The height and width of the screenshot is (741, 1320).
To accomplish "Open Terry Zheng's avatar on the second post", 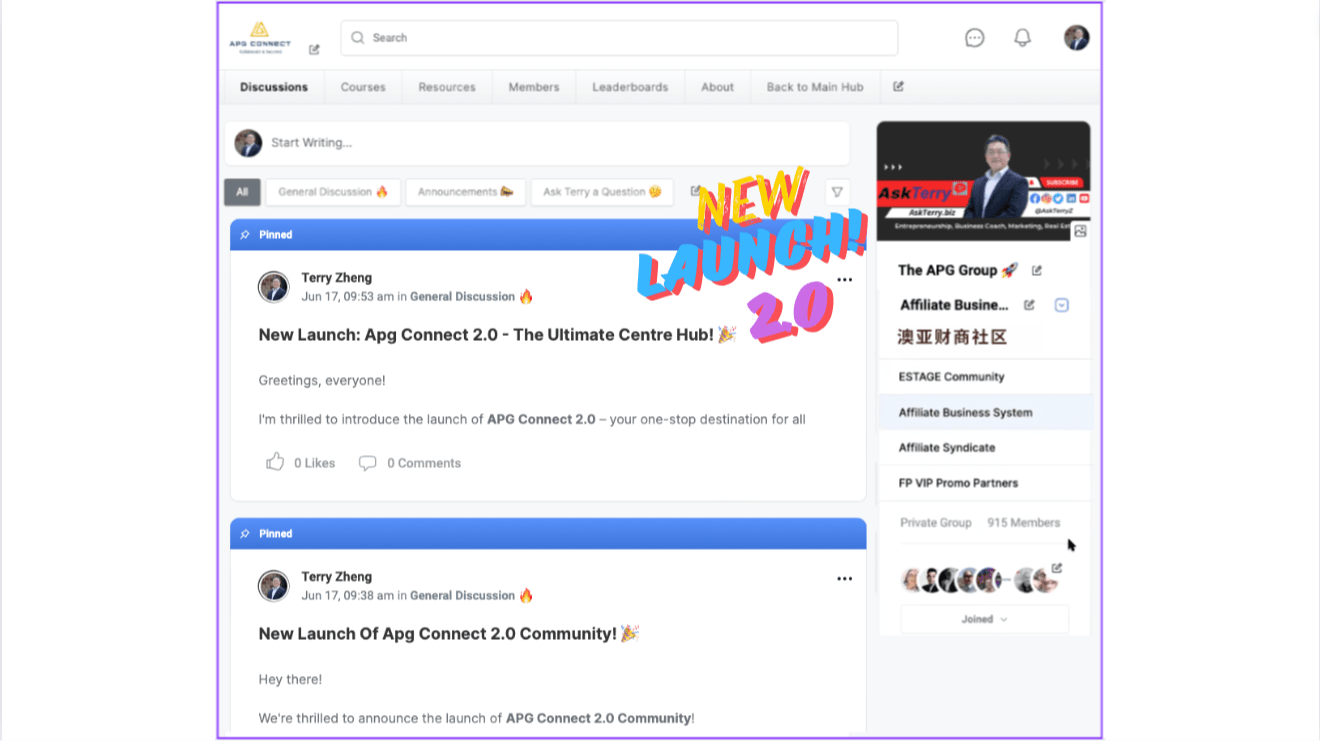I will coord(273,586).
